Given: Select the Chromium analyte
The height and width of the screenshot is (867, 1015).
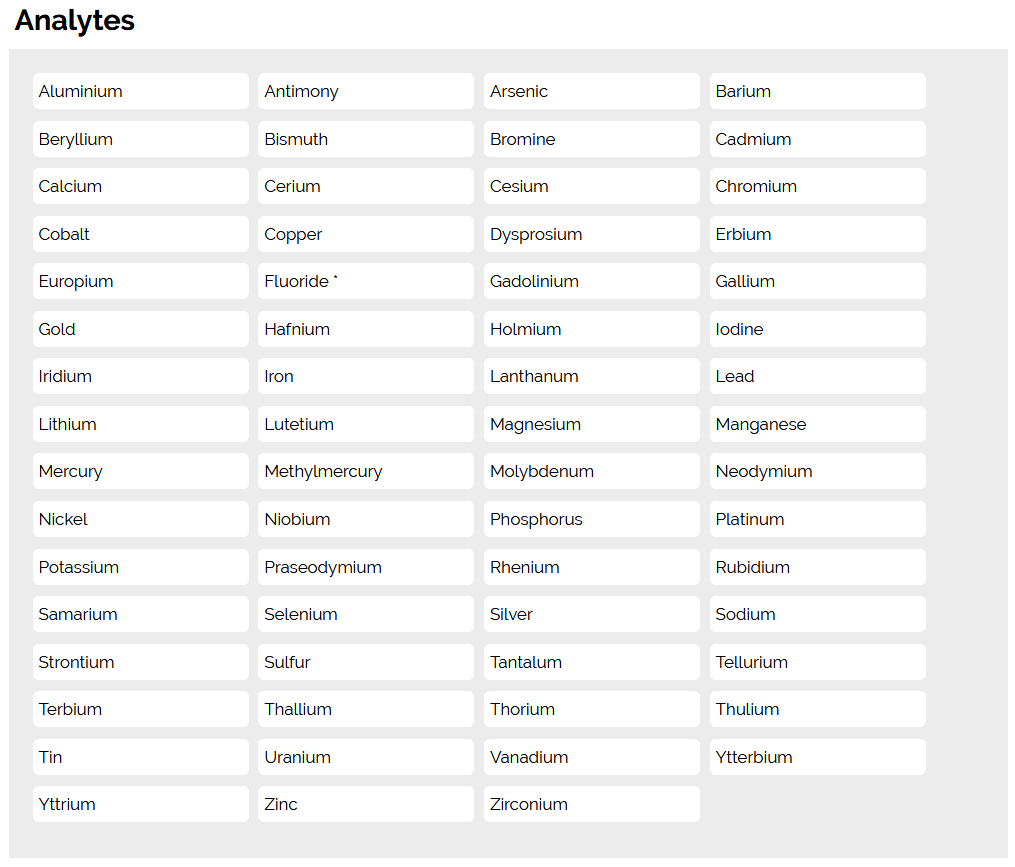Looking at the screenshot, I should coord(818,186).
